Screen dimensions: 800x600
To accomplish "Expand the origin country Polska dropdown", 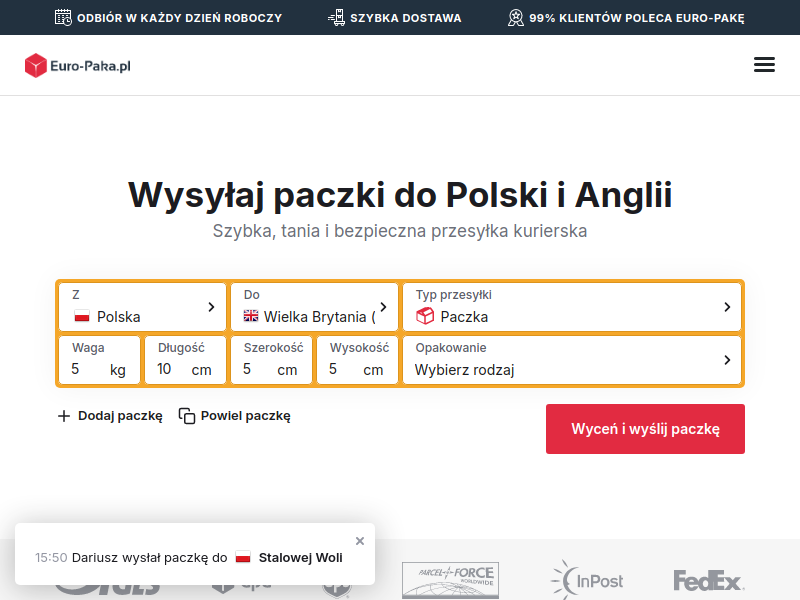I will (142, 307).
